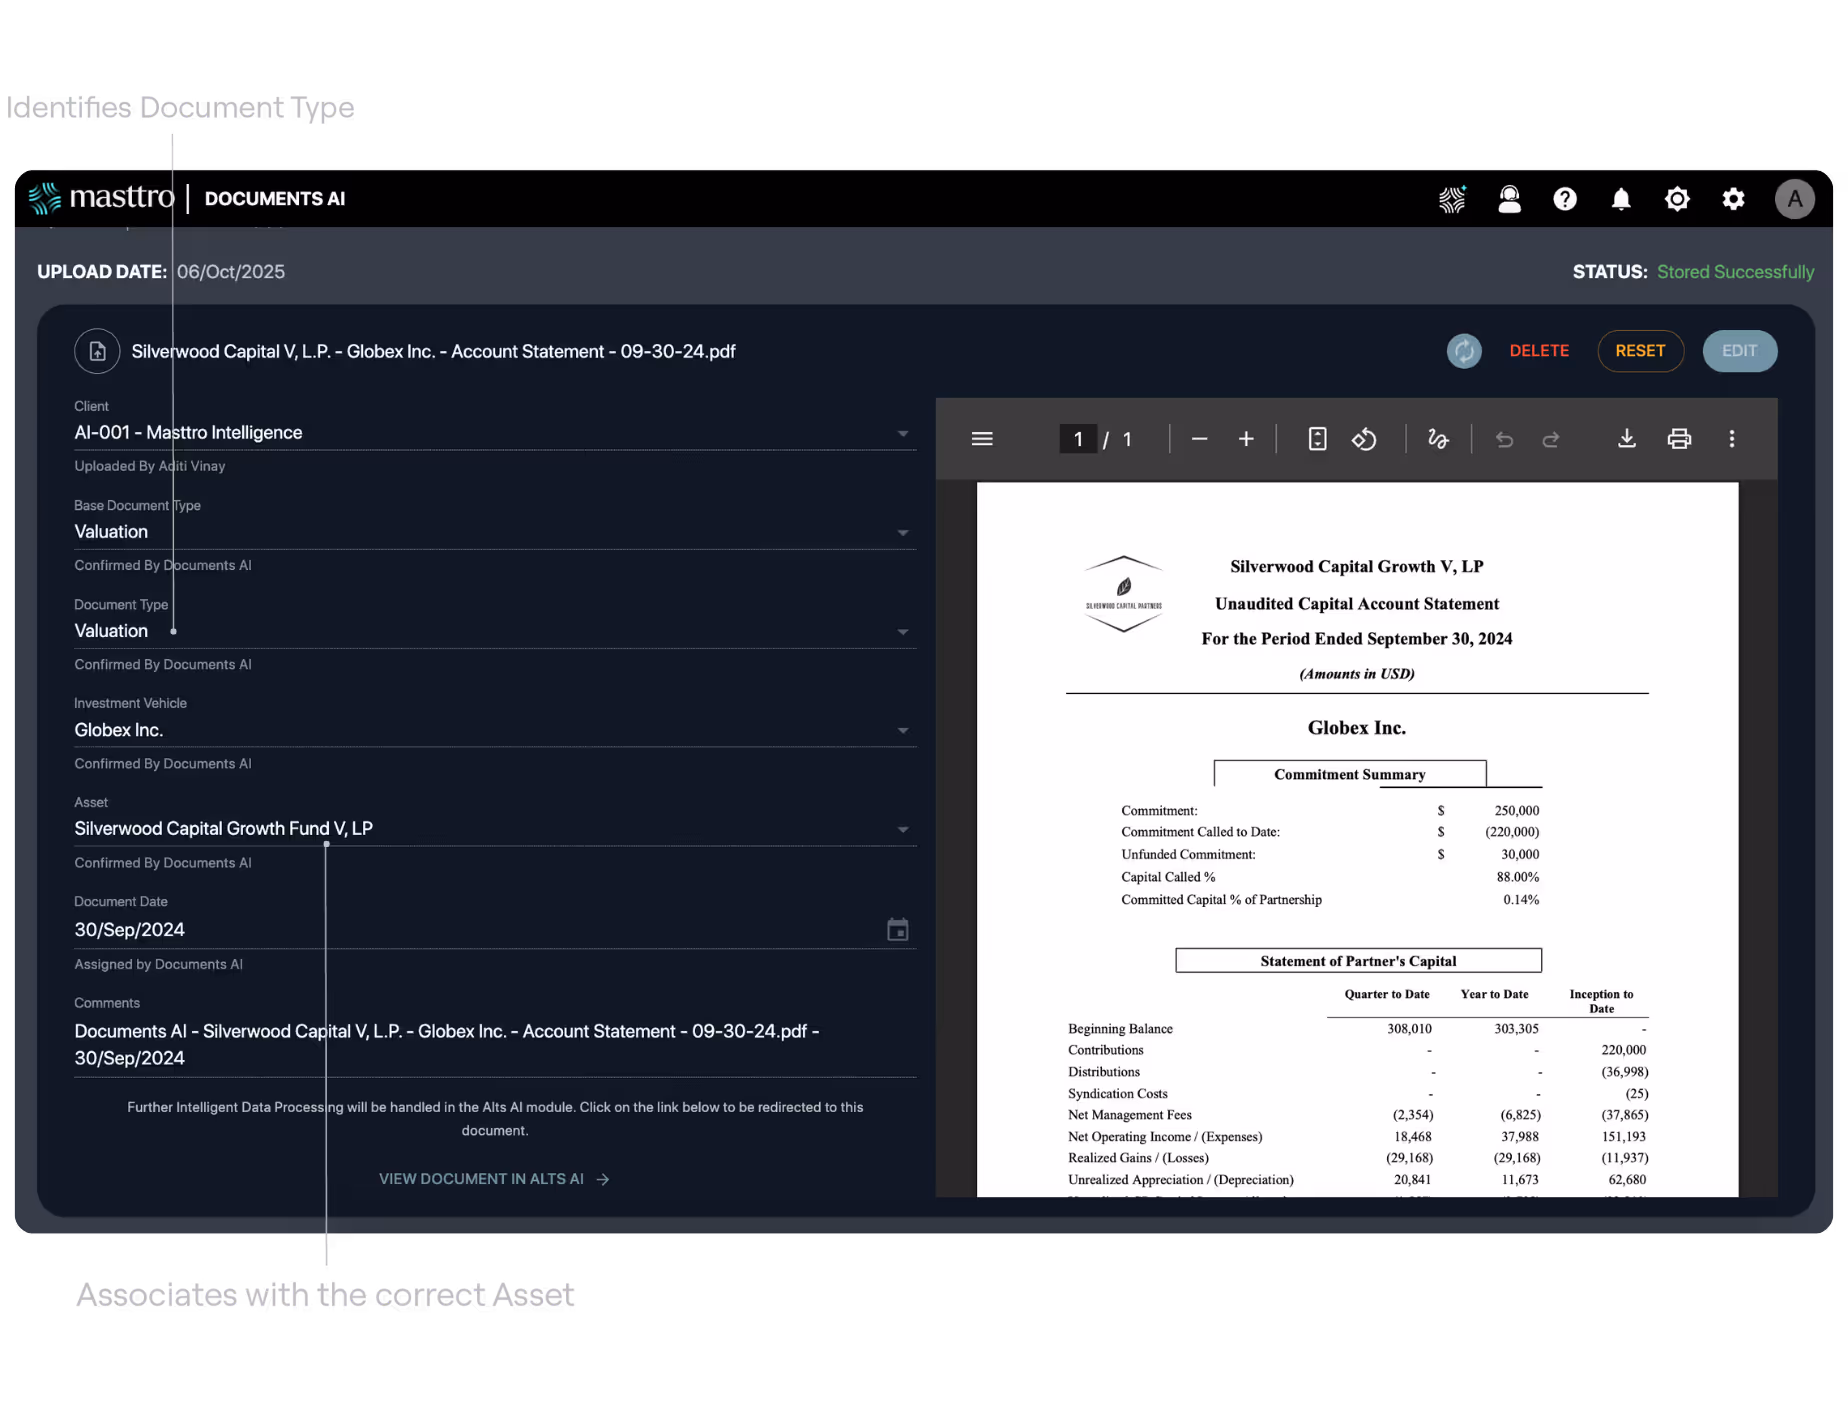Click the RESET button
Image resolution: width=1848 pixels, height=1404 pixels.
[x=1640, y=351]
